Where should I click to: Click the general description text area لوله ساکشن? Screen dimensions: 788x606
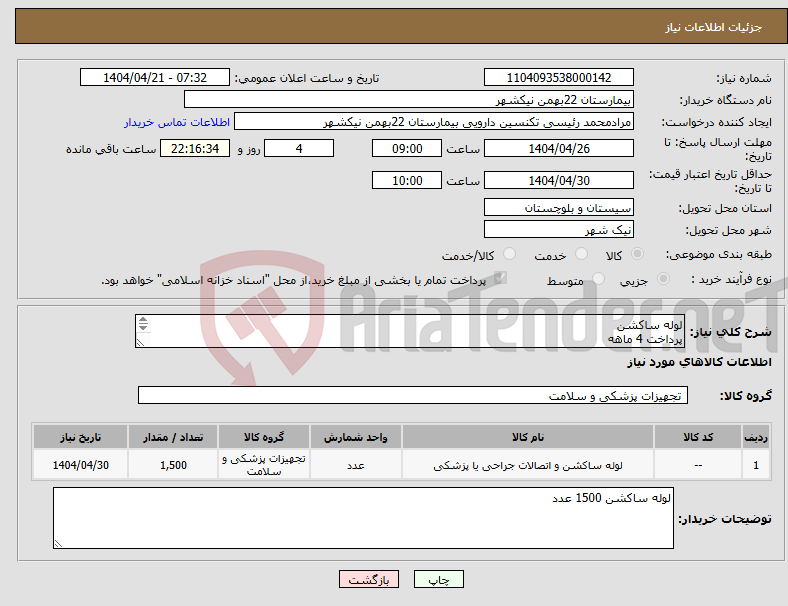click(410, 331)
